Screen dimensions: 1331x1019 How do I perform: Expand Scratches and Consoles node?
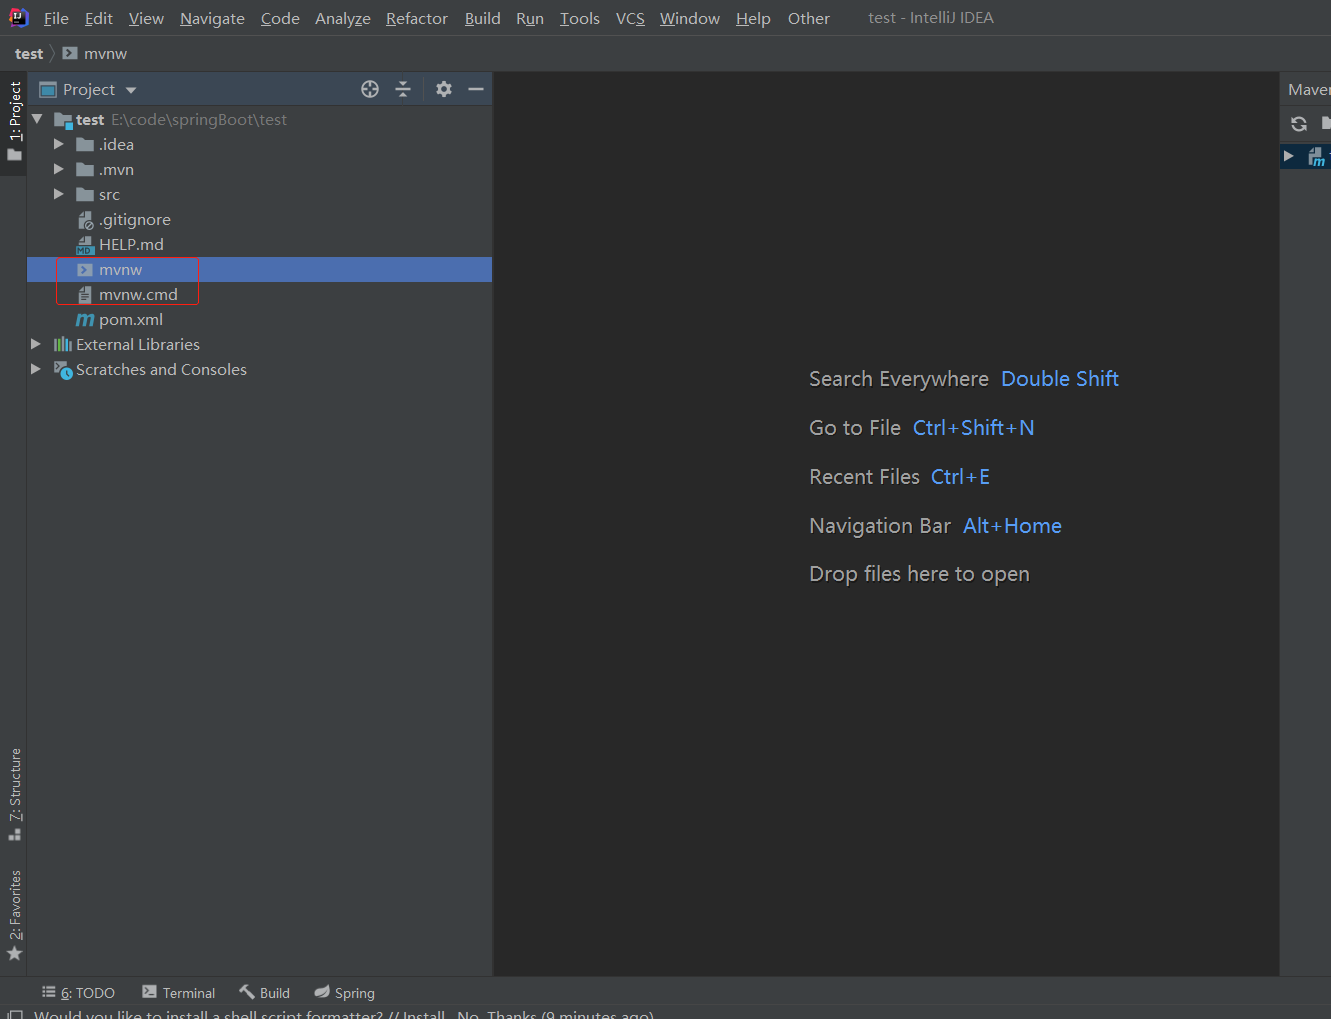tap(36, 369)
